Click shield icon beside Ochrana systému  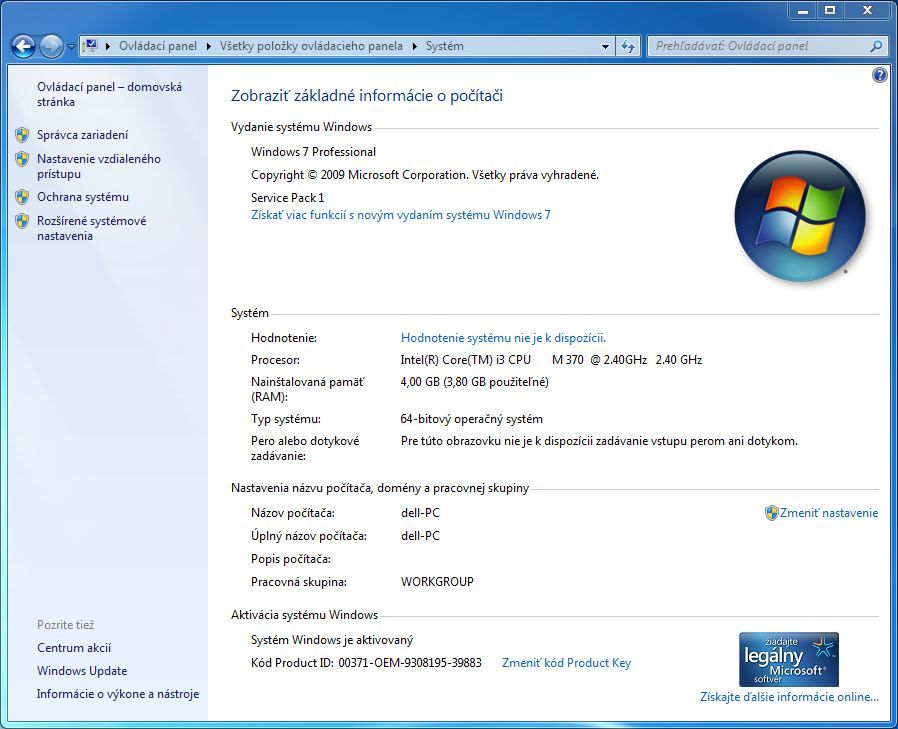coord(22,197)
